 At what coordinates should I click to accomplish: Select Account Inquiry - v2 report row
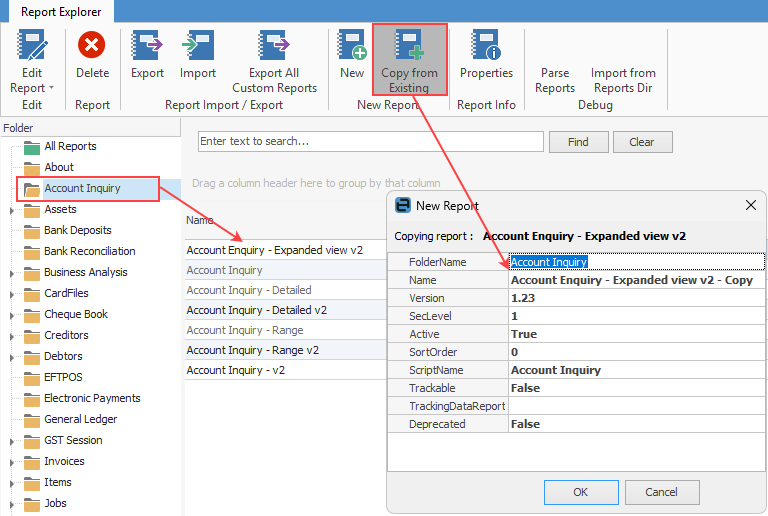coord(286,371)
